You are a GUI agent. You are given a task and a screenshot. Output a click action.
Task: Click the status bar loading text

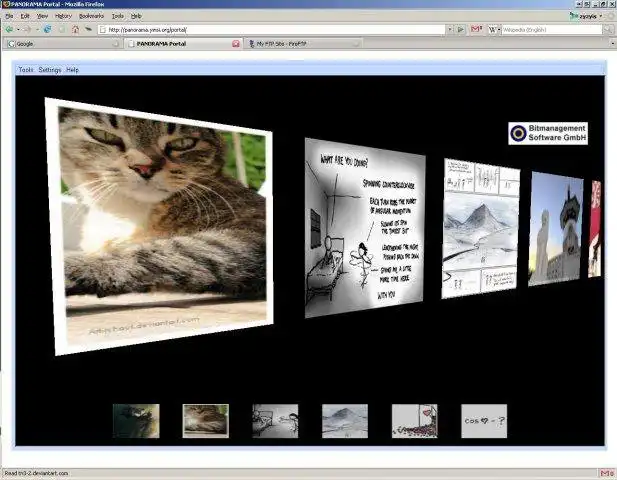coord(36,473)
